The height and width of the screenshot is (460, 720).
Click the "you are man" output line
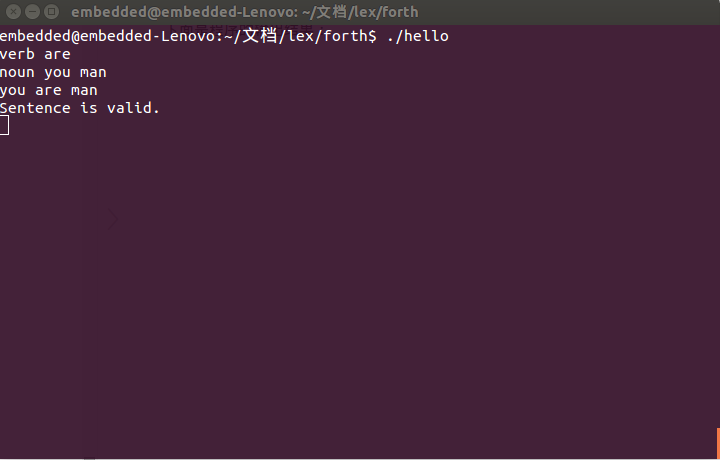(x=48, y=90)
